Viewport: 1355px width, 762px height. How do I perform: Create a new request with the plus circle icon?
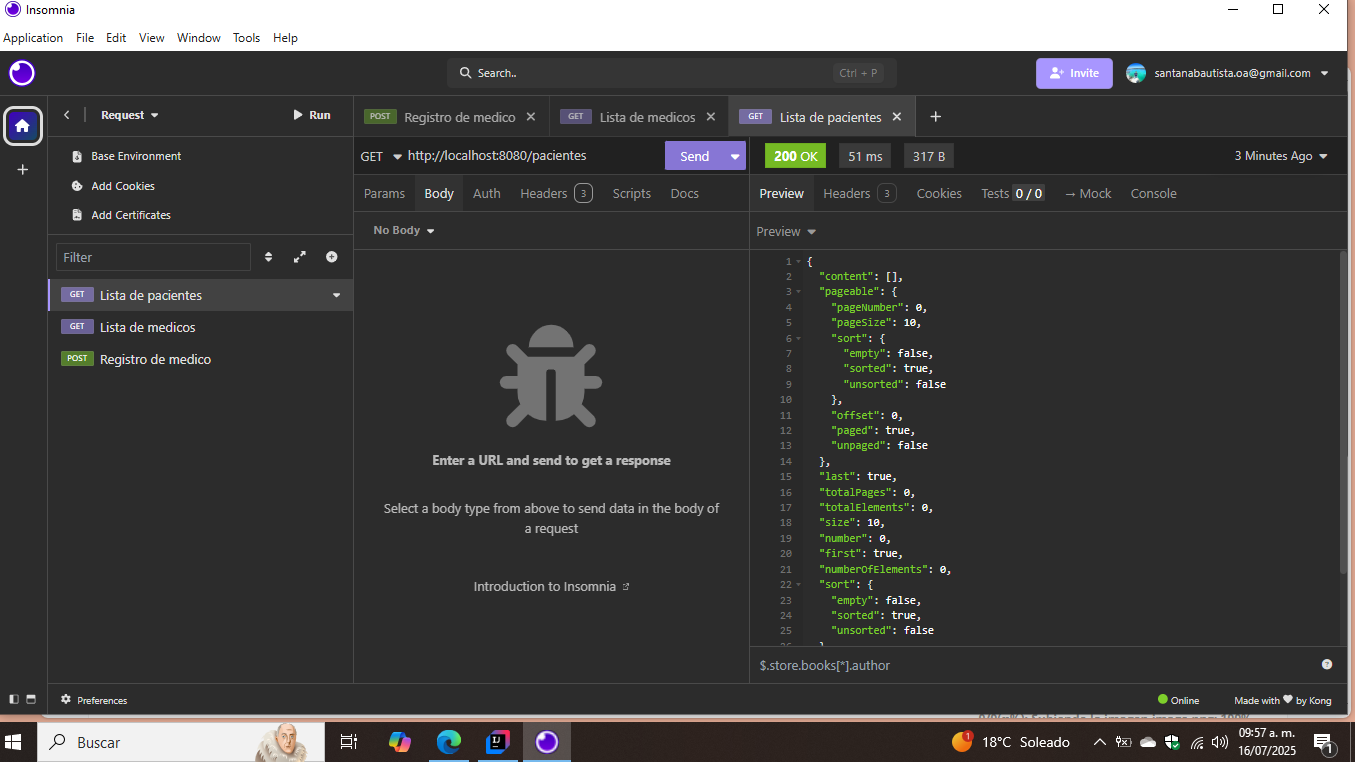click(331, 257)
